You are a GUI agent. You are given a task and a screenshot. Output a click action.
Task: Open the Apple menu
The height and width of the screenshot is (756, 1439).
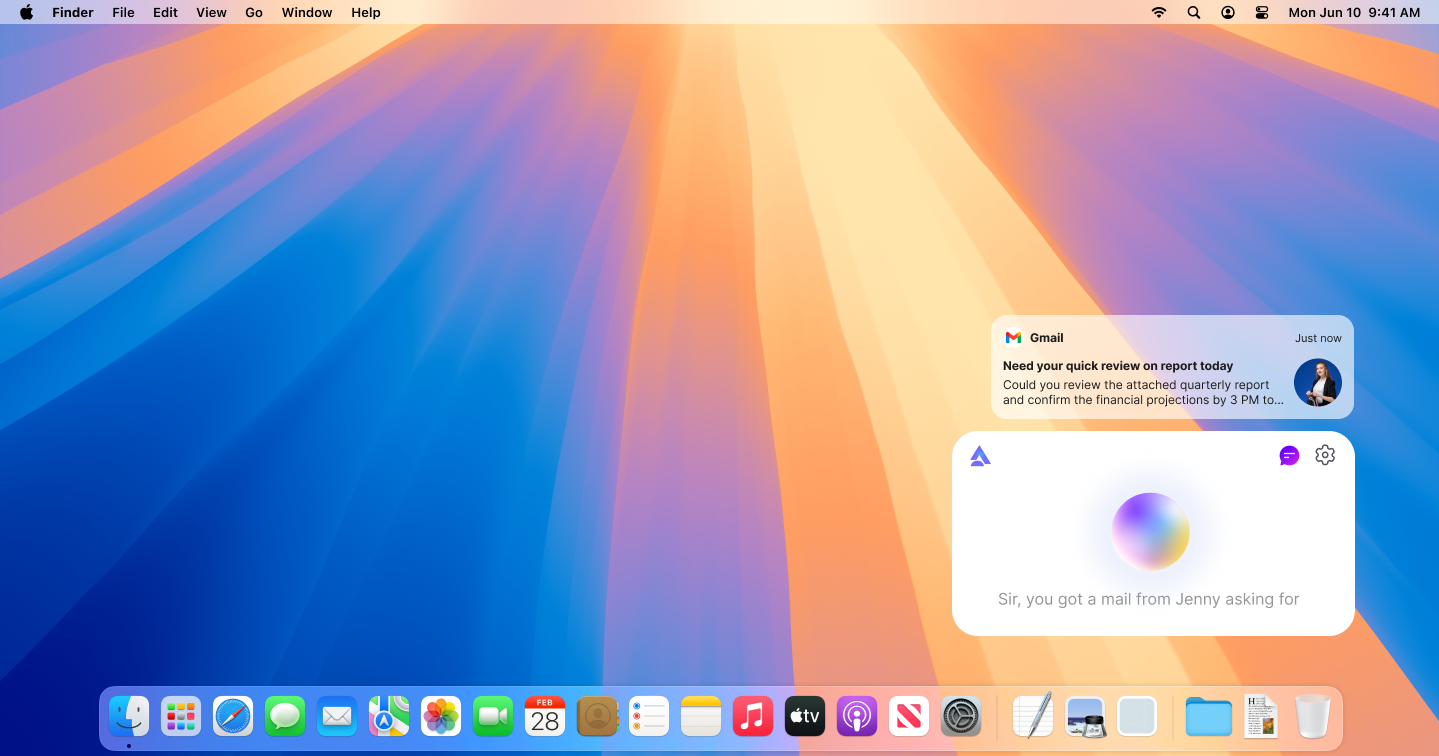(26, 12)
